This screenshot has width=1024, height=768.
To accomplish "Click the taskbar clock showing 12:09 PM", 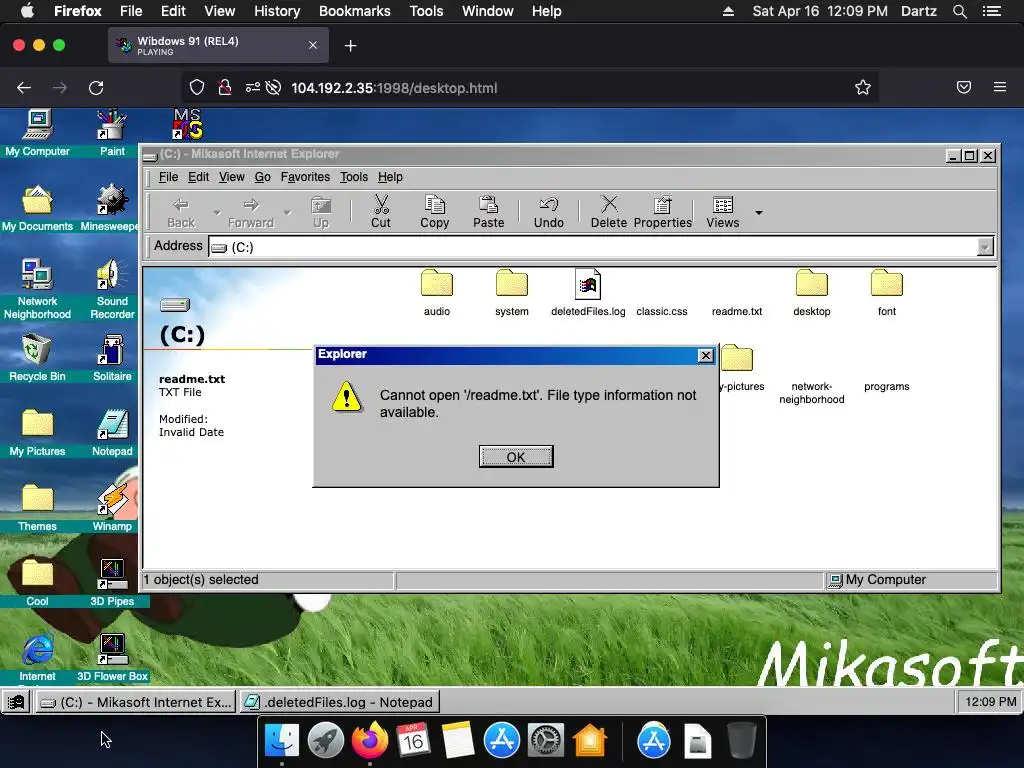I will (x=990, y=701).
